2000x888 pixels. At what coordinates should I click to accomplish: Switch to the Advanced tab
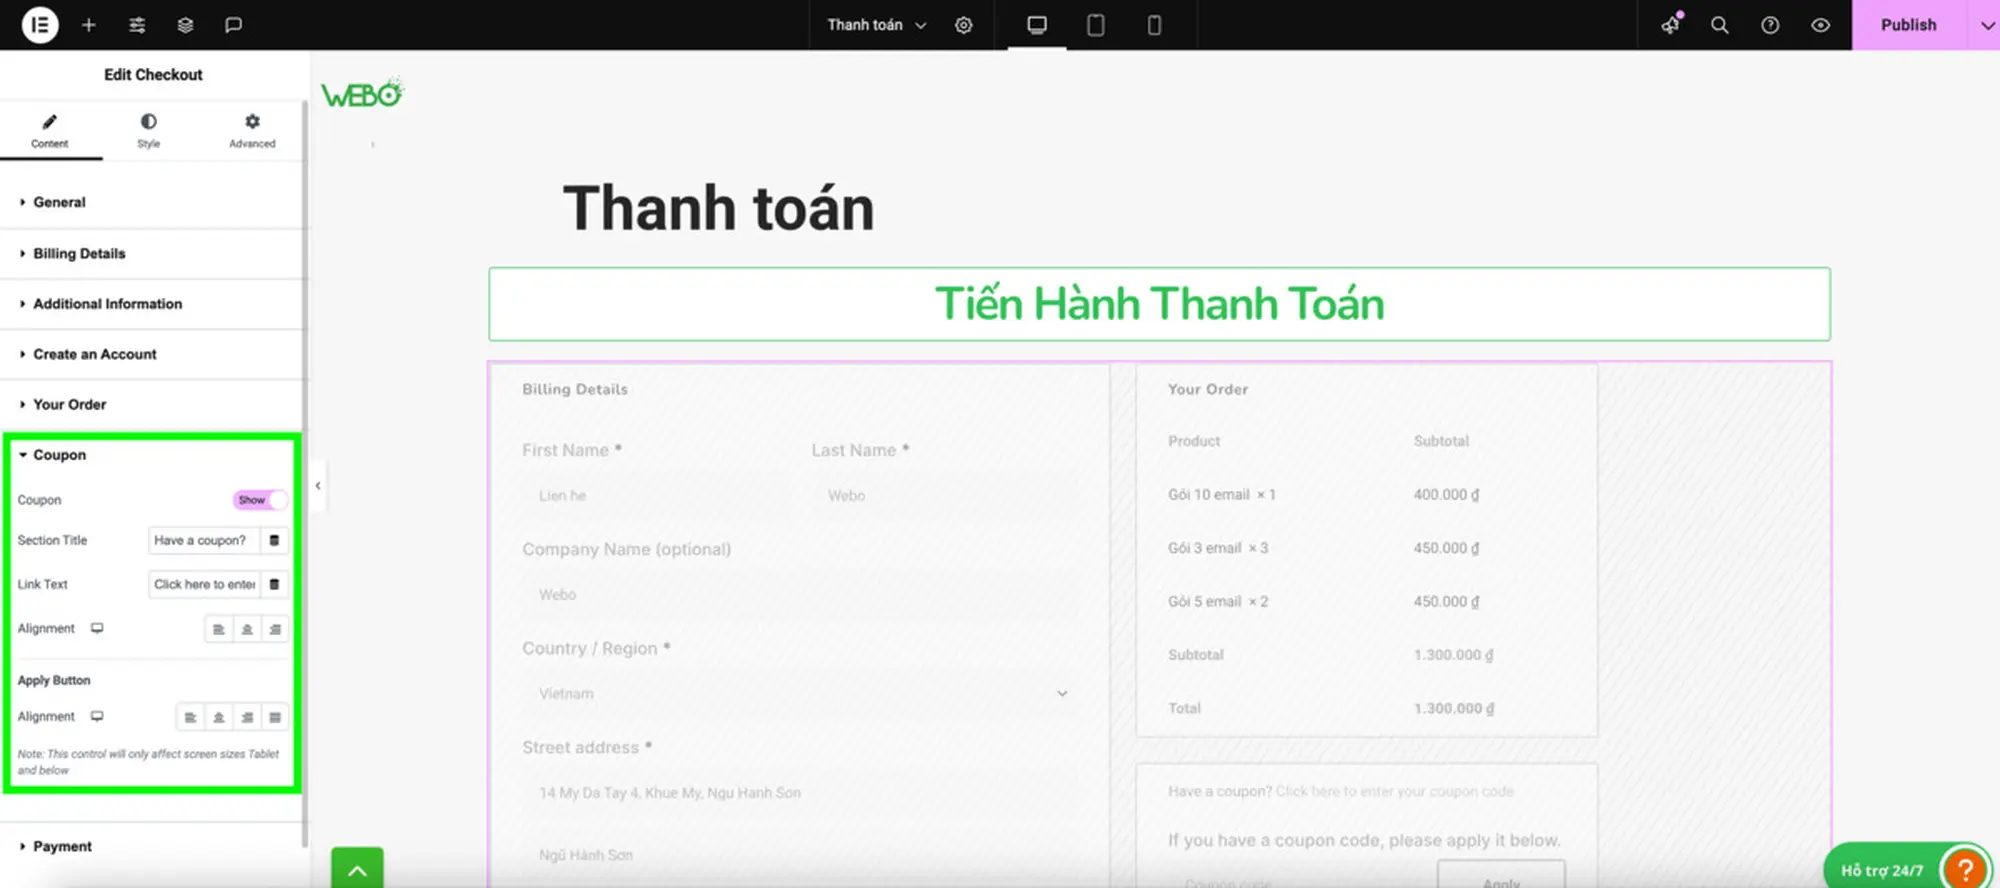(x=252, y=131)
